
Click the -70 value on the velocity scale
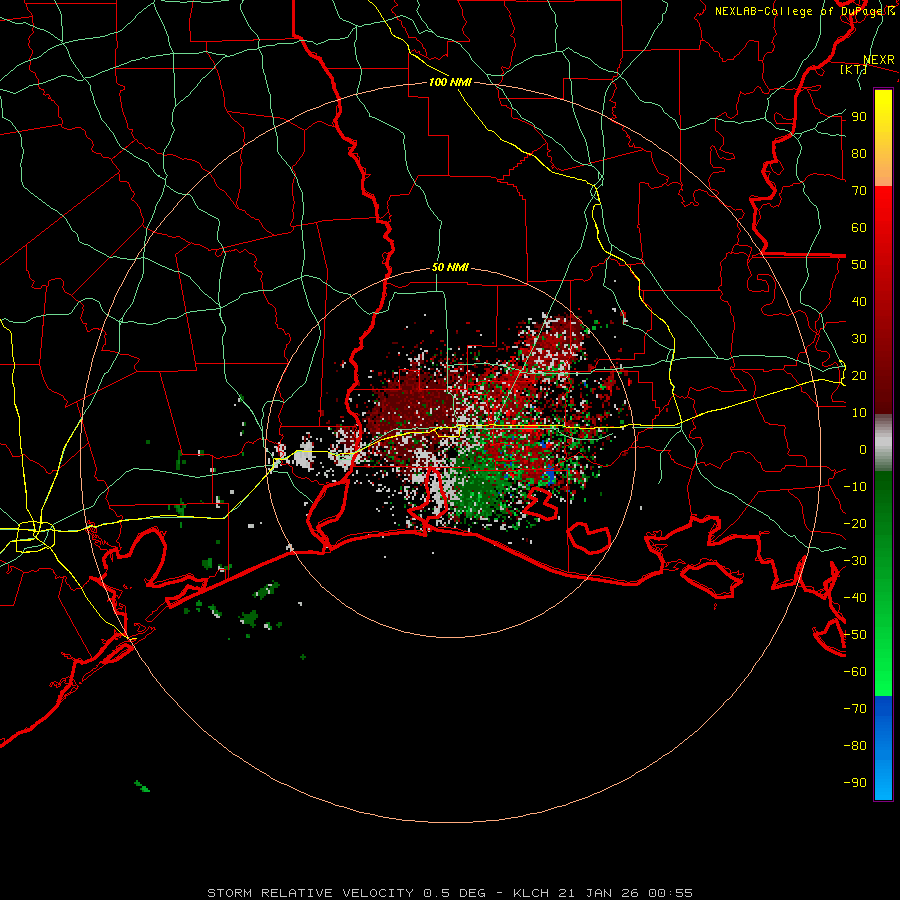coord(855,709)
